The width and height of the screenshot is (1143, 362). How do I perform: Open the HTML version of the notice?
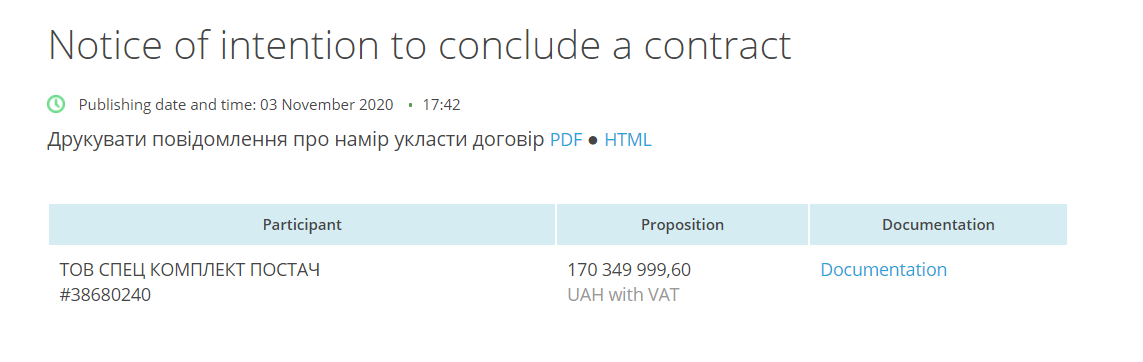point(628,140)
